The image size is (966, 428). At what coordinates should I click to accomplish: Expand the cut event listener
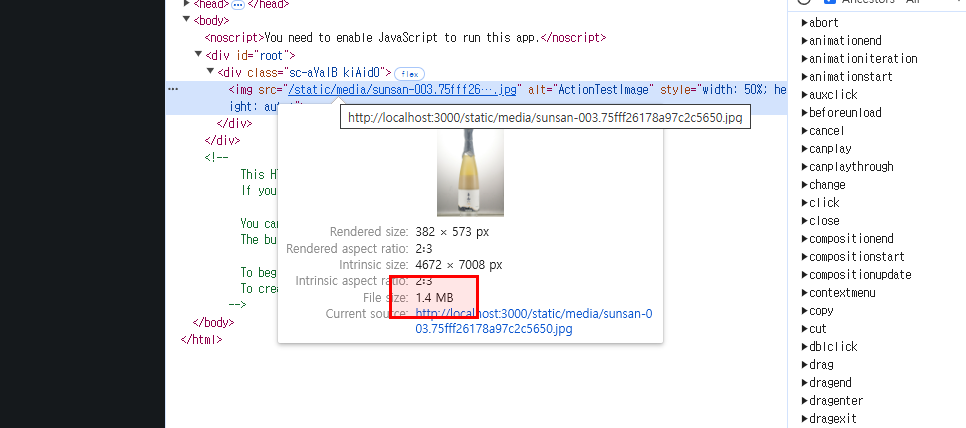pyautogui.click(x=805, y=328)
